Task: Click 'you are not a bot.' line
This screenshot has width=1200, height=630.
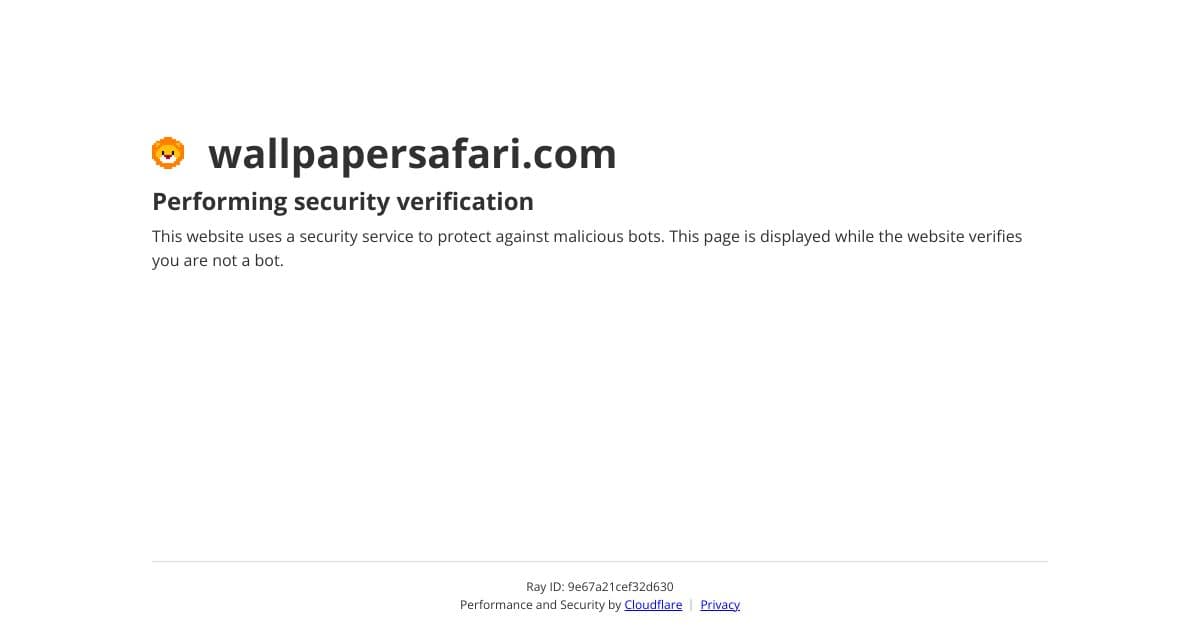Action: coord(218,261)
